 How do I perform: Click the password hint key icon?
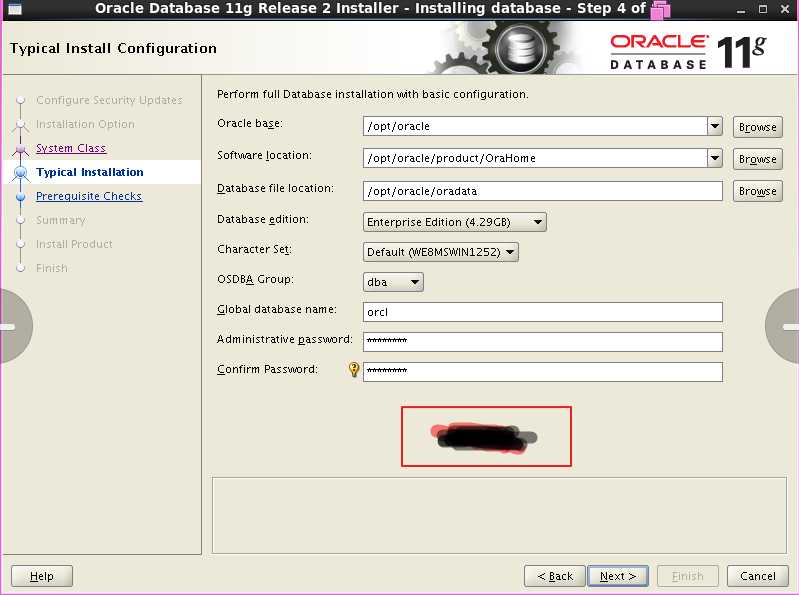(x=354, y=369)
